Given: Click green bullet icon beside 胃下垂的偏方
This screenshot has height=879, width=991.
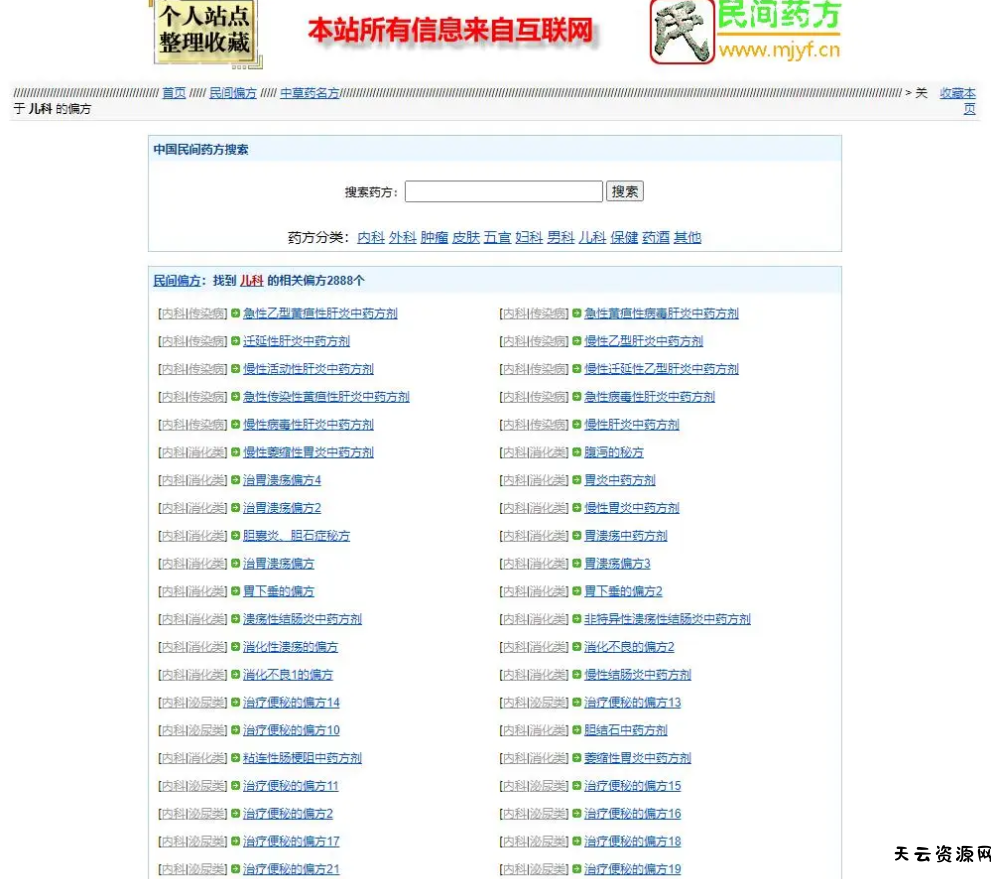Looking at the screenshot, I should point(233,591).
